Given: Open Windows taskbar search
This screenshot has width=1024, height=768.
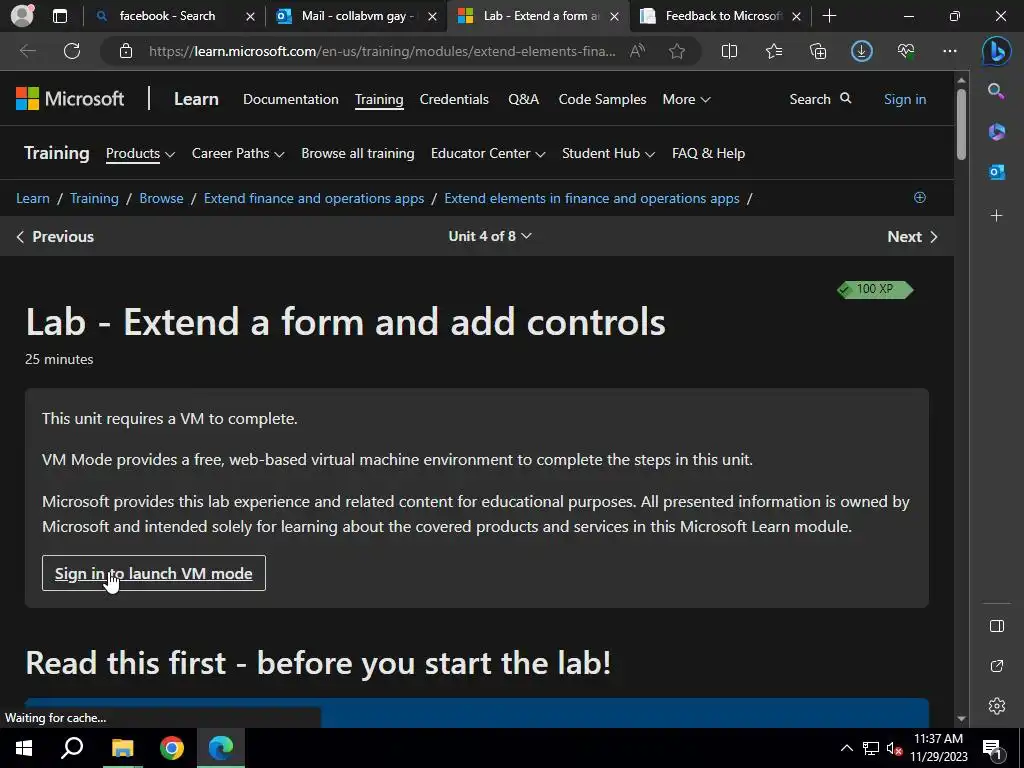Looking at the screenshot, I should 72,748.
